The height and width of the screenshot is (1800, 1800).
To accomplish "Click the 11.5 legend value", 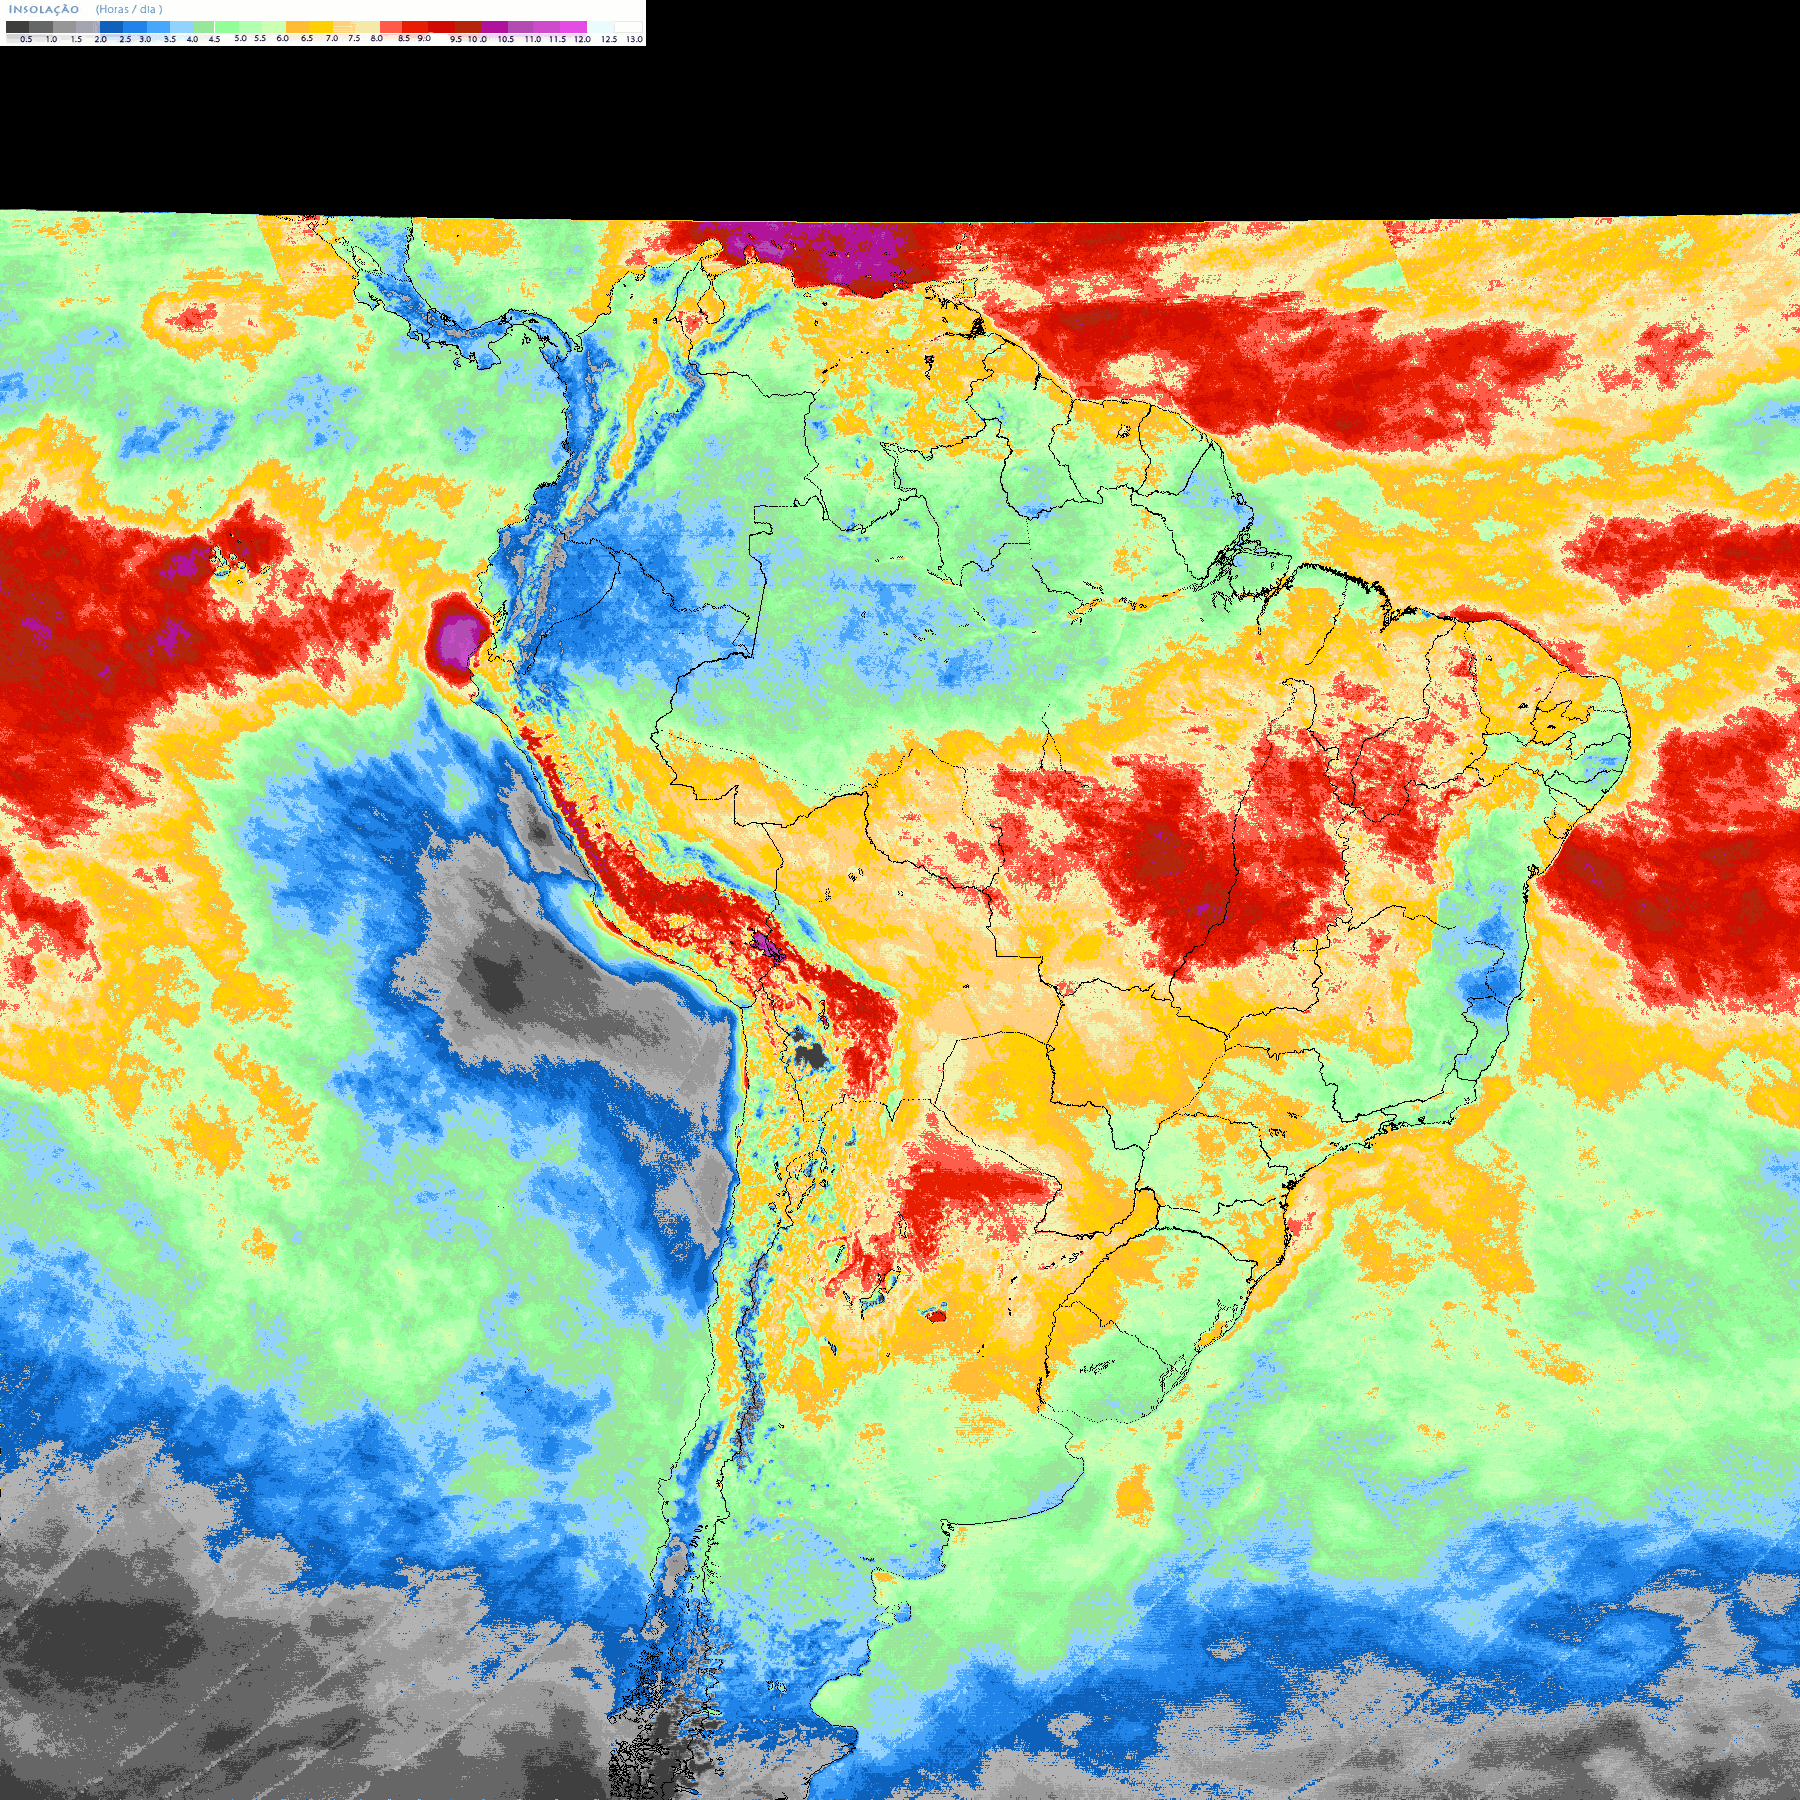I will point(557,39).
